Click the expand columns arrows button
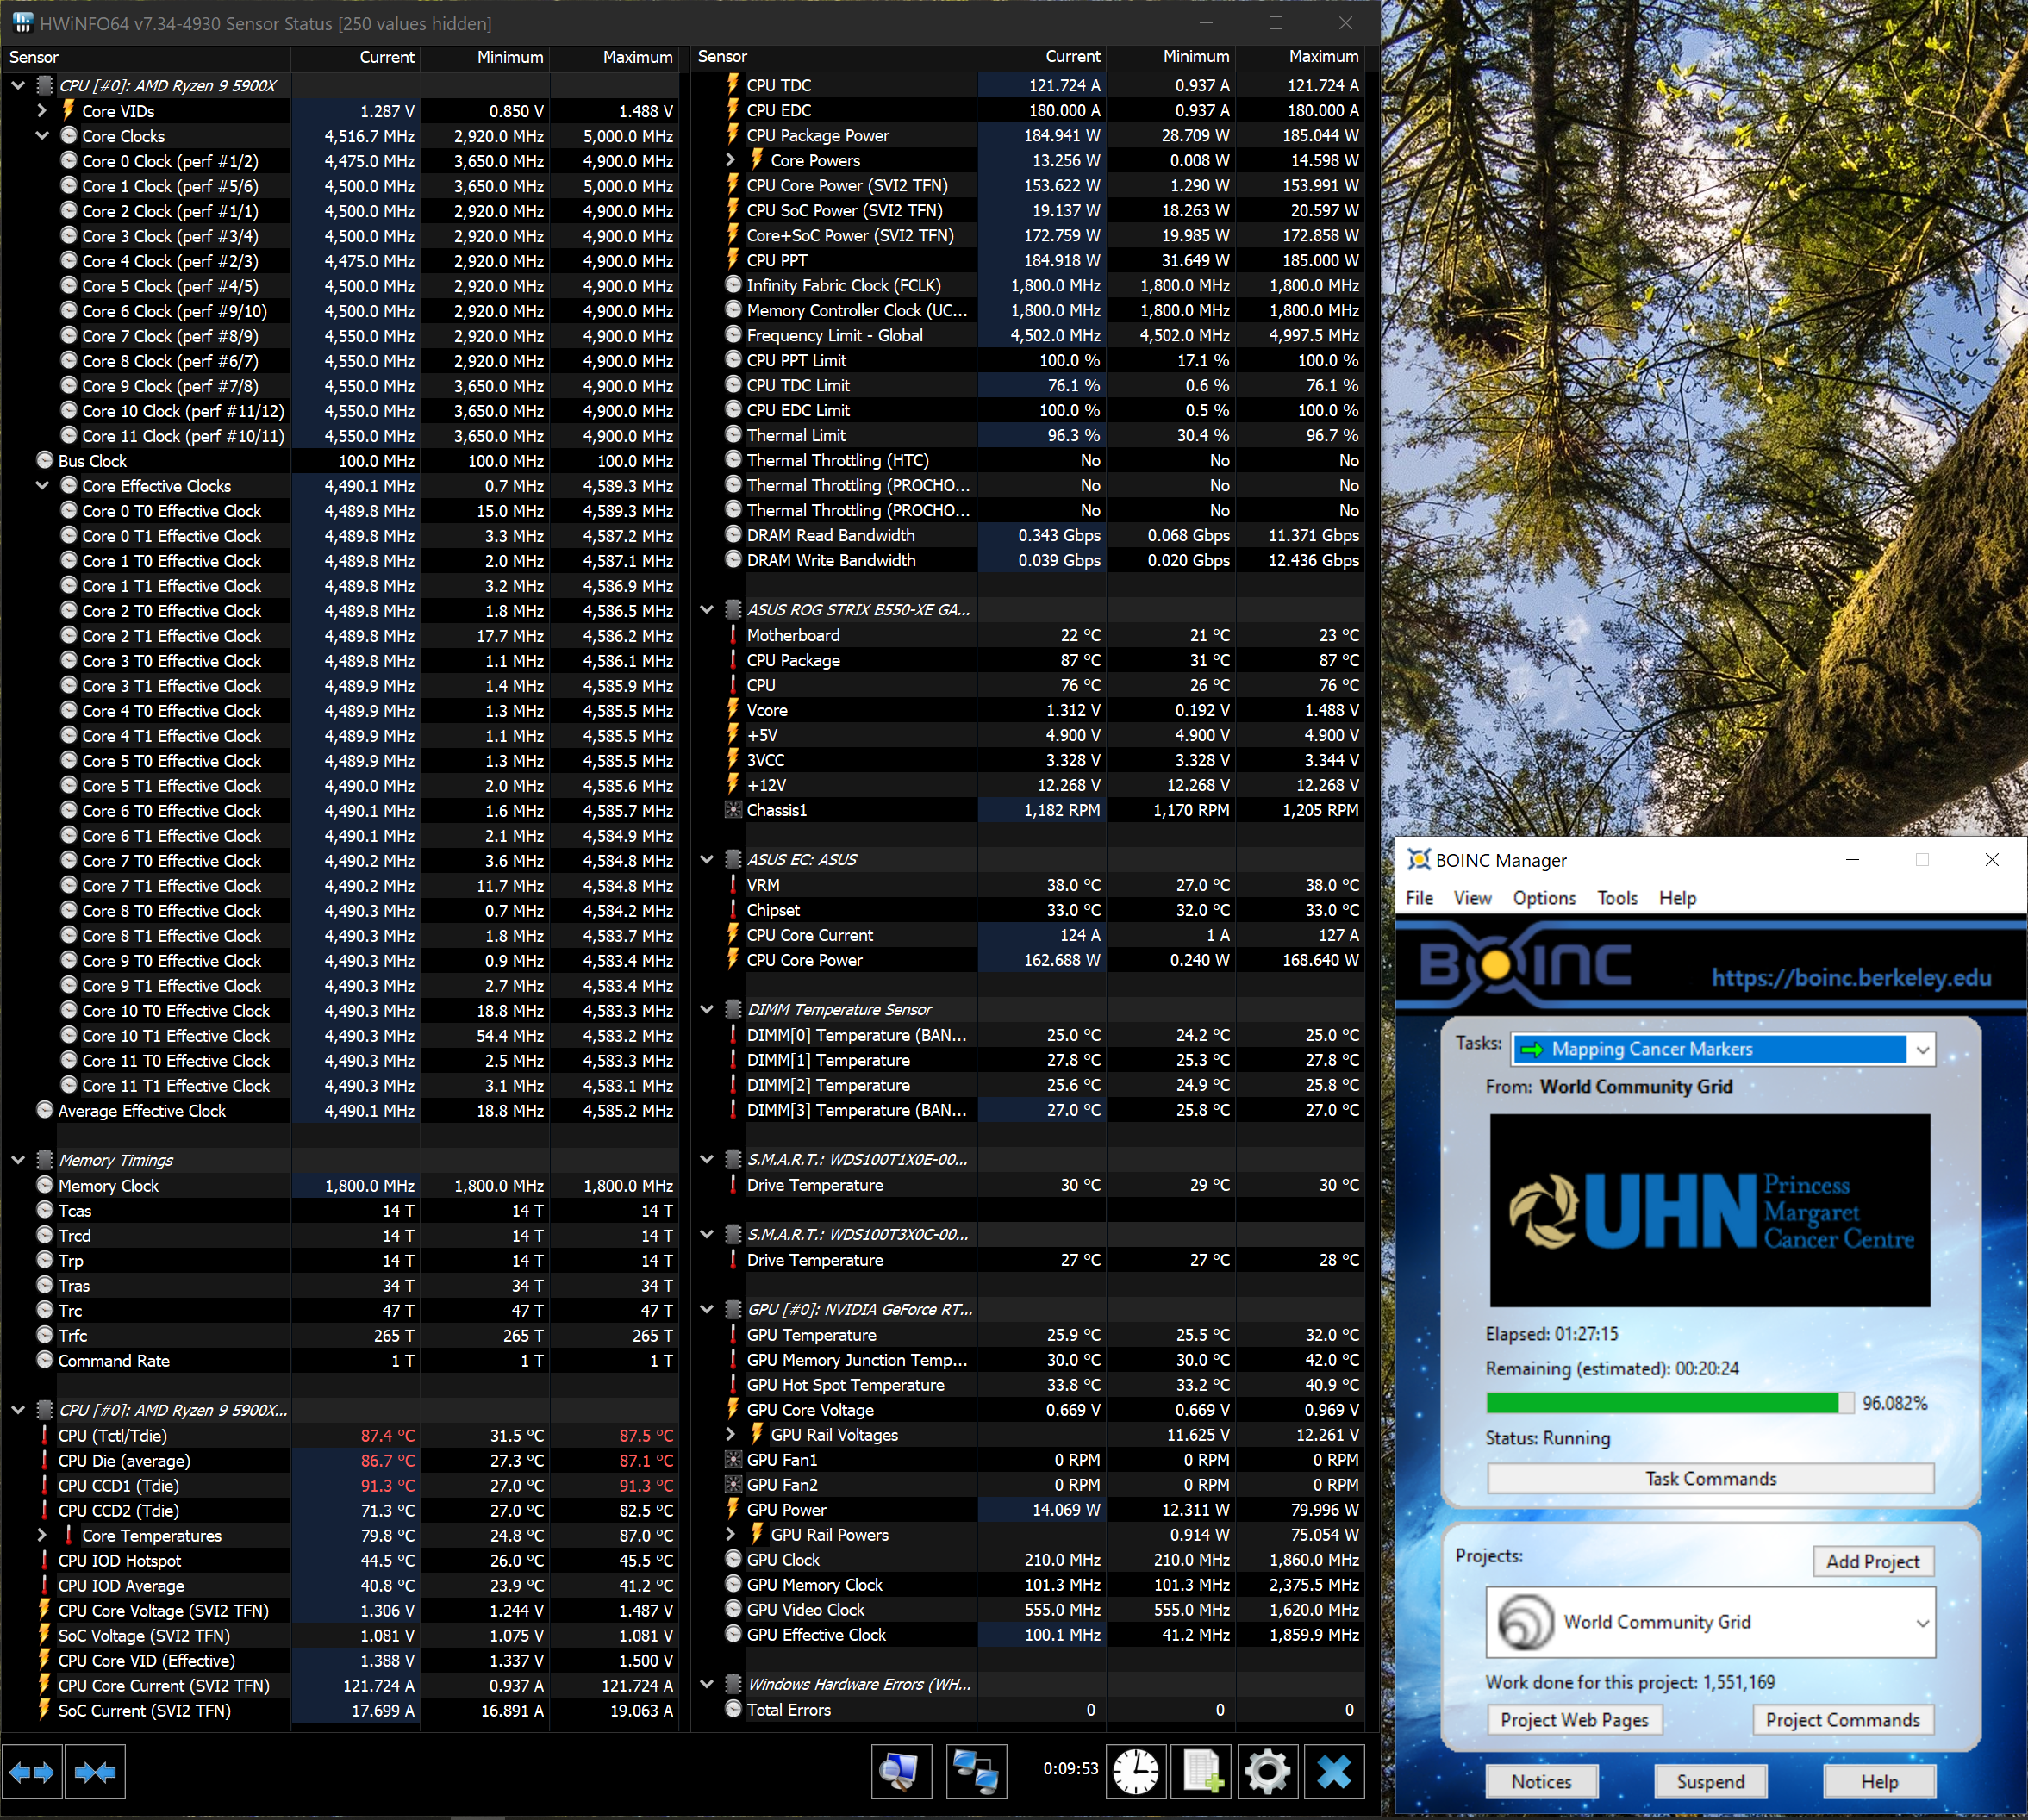The width and height of the screenshot is (2028, 1820). [32, 1772]
